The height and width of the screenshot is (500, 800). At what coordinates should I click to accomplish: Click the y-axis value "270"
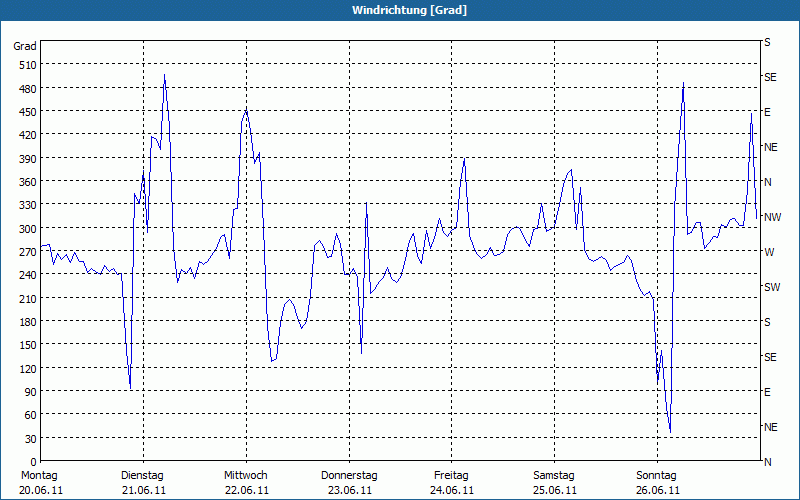tap(28, 252)
